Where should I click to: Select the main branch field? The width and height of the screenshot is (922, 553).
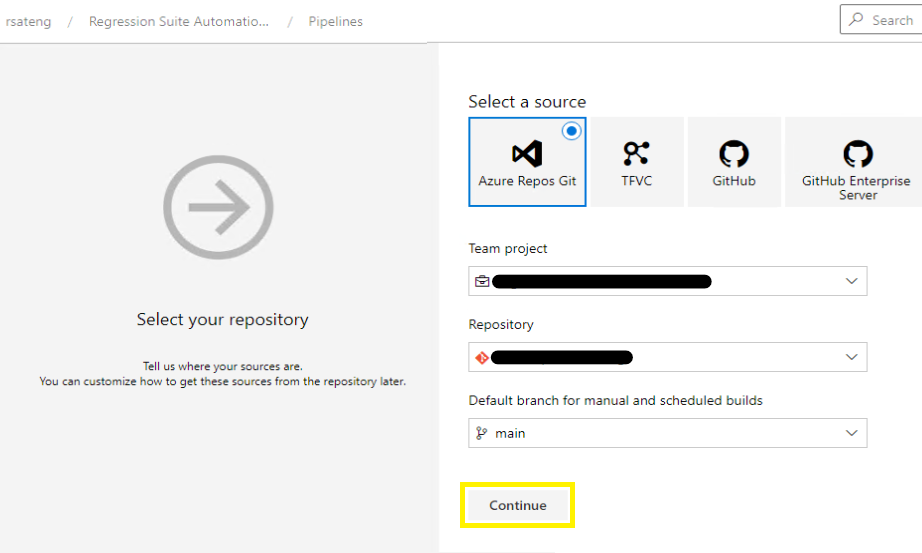coord(667,433)
